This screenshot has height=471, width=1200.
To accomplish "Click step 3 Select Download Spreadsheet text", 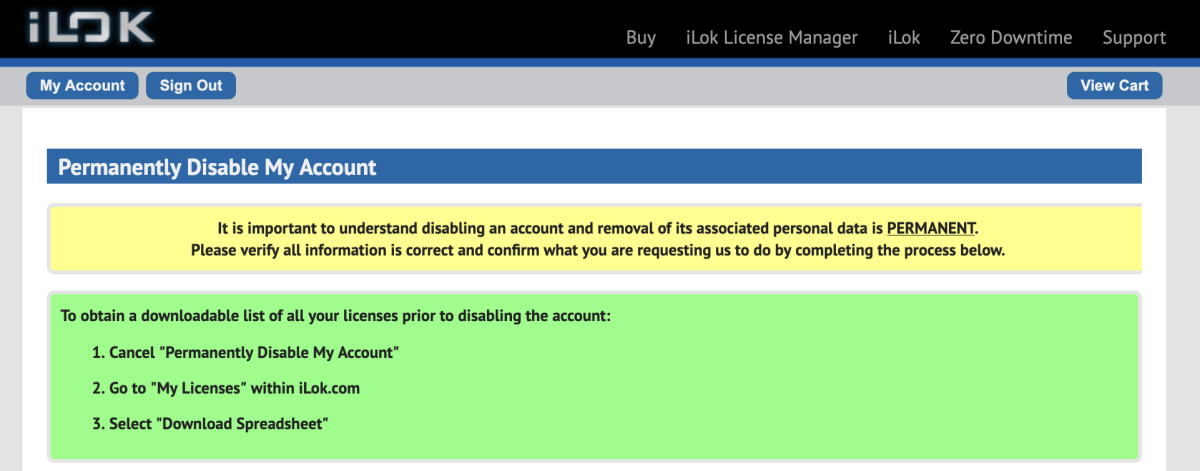I will [211, 424].
